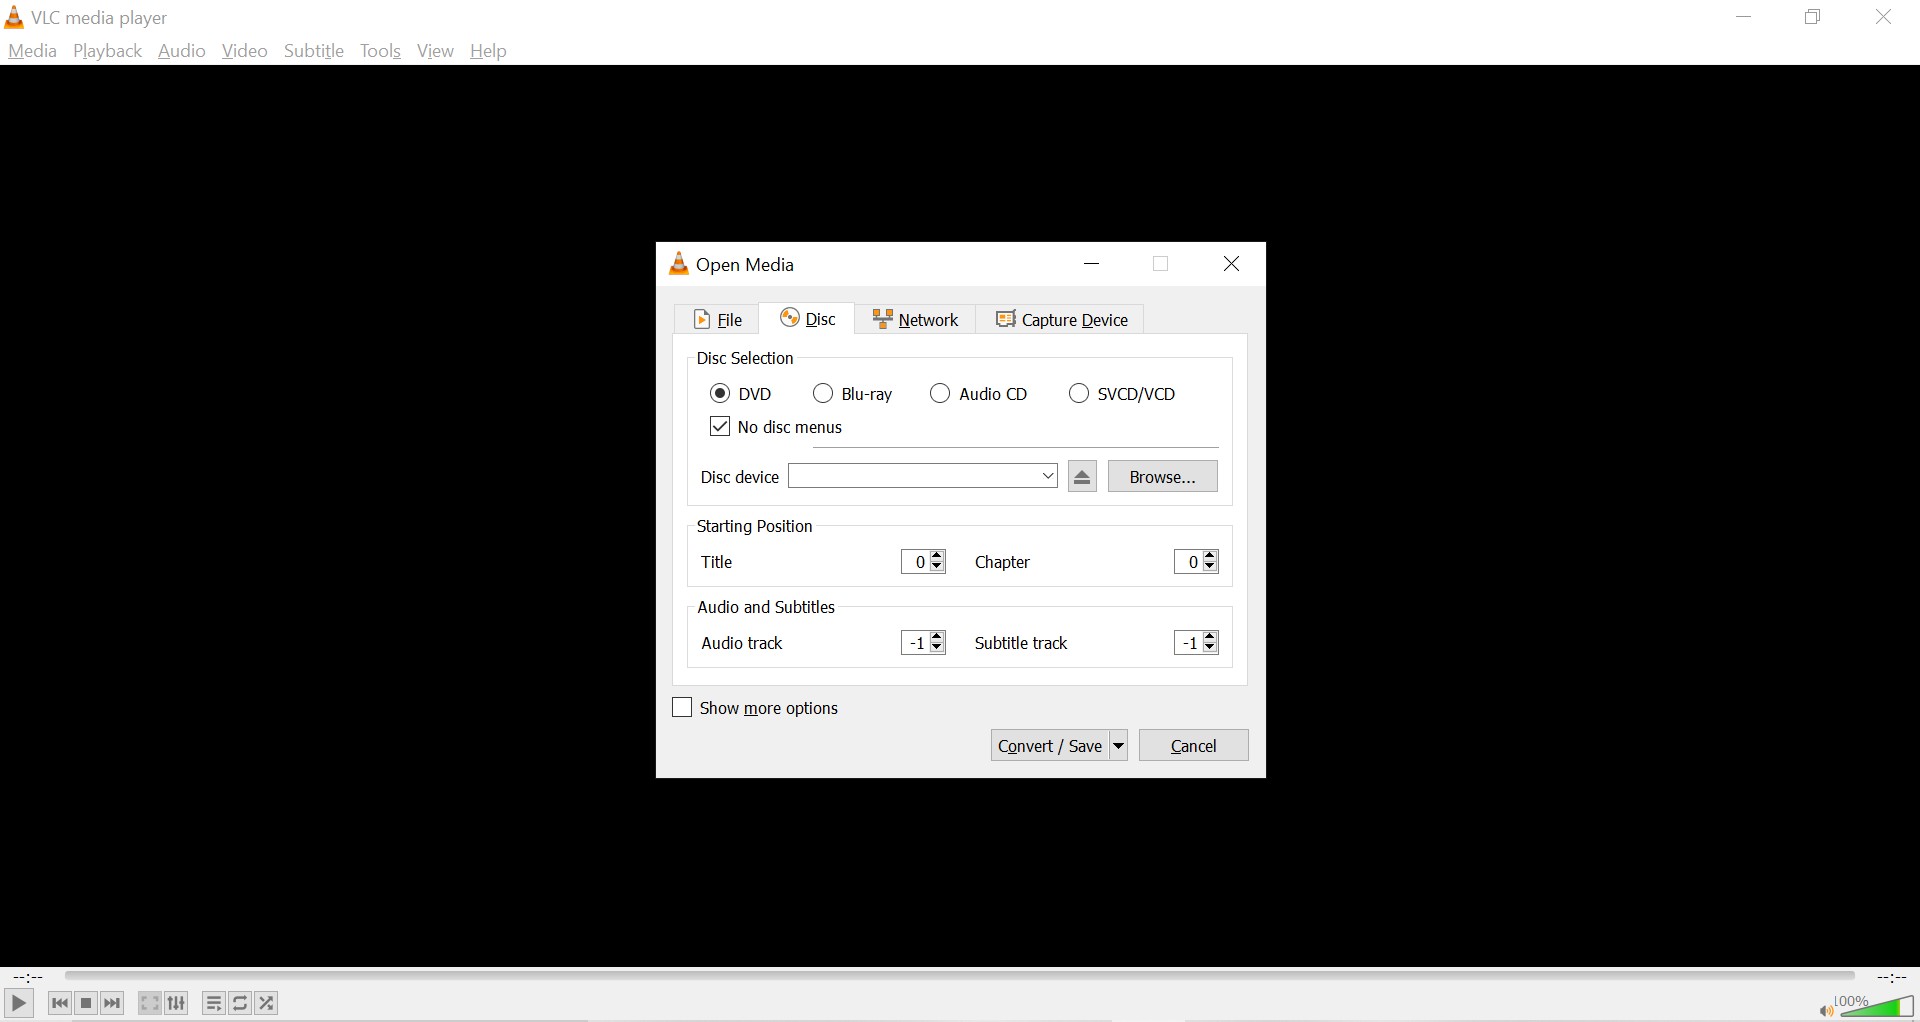Close the Open Media dialog
The height and width of the screenshot is (1022, 1920).
coord(1232,264)
